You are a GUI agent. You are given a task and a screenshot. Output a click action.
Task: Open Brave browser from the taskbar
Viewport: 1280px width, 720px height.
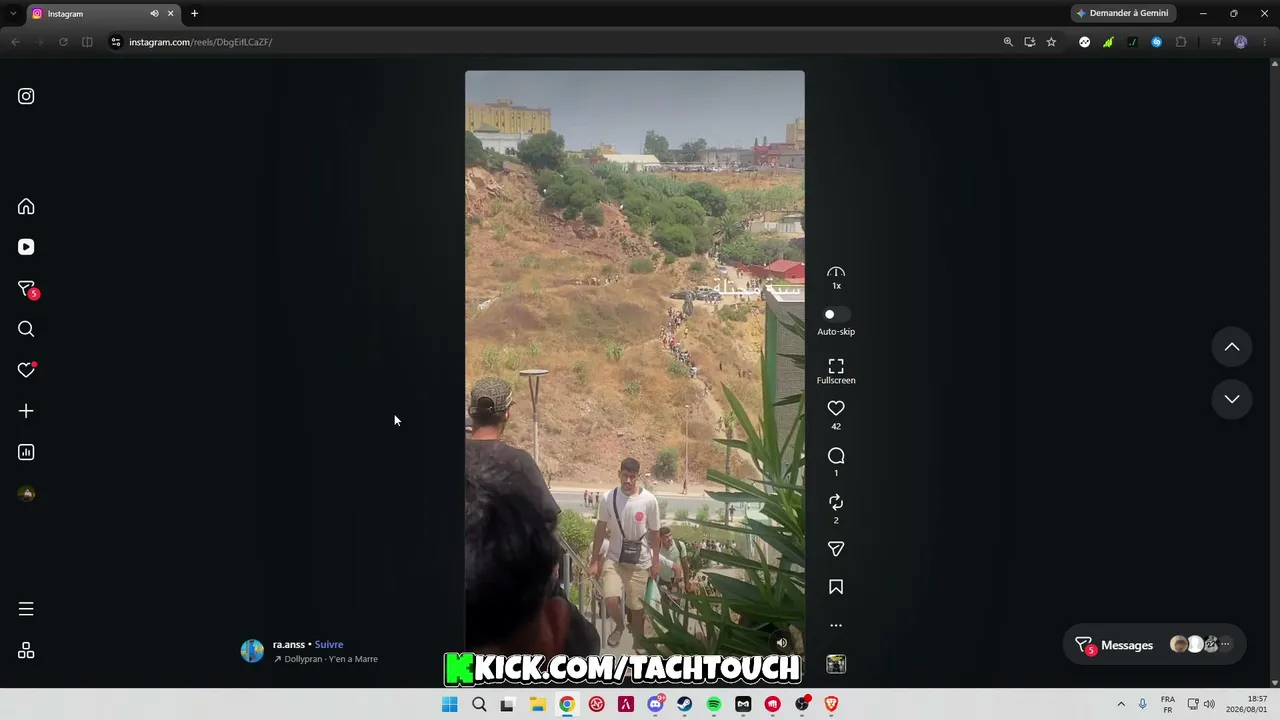coord(831,704)
